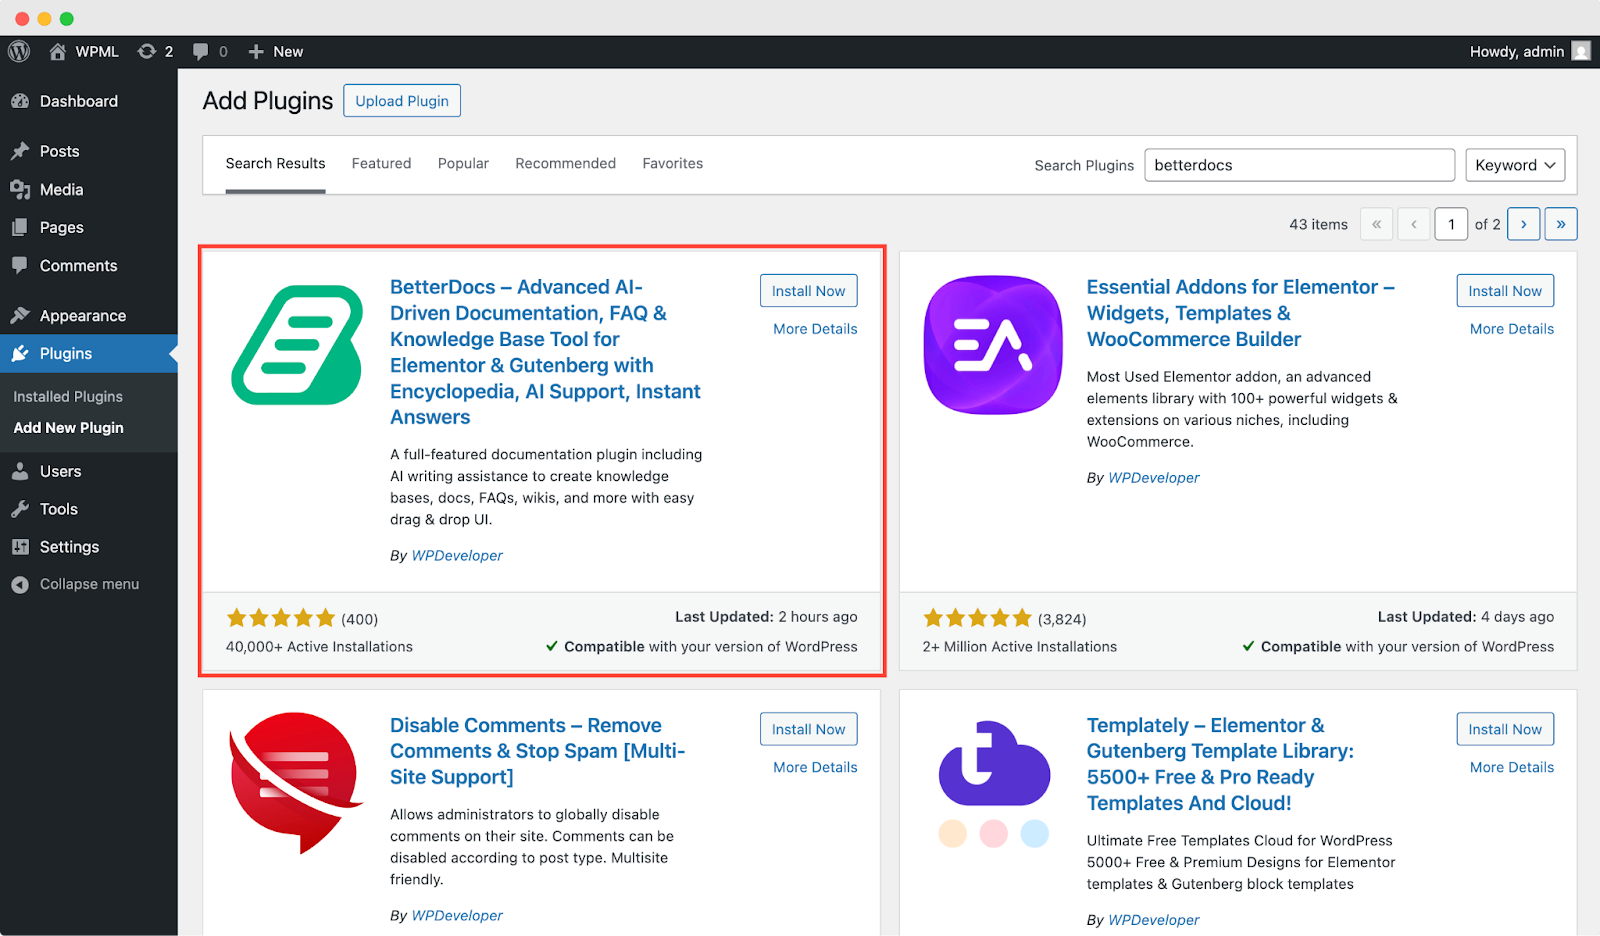The image size is (1600, 936).
Task: Click the Collapse menu arrow icon
Action: click(20, 584)
